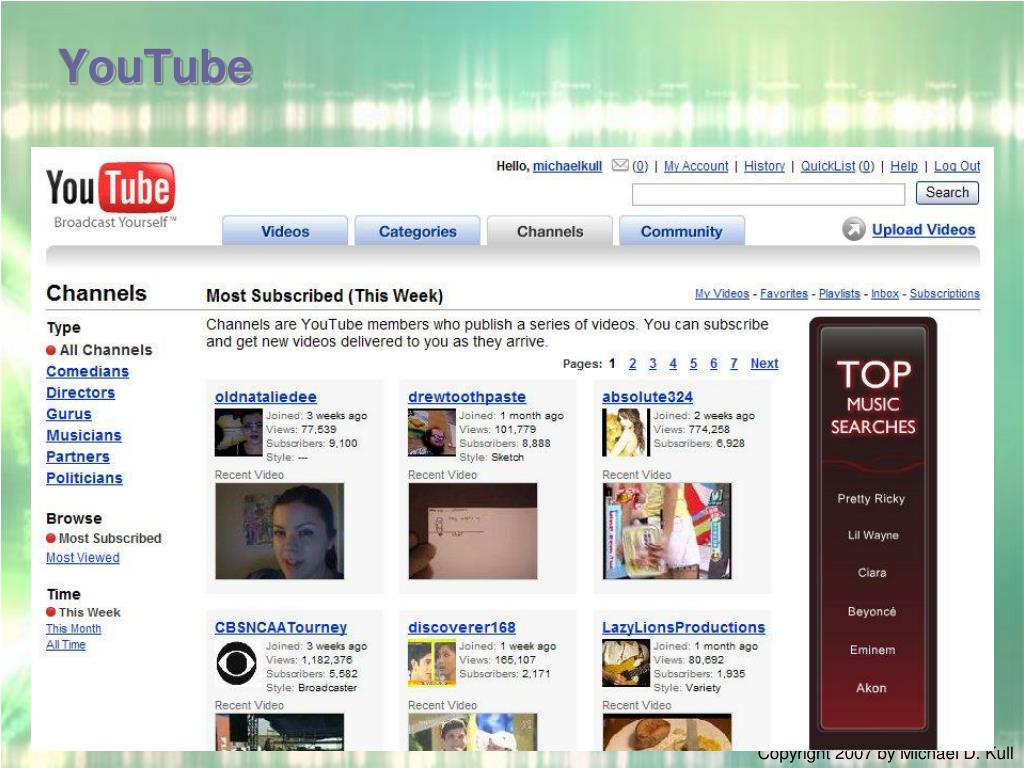1024x768 pixels.
Task: Open the Playlists link
Action: point(840,294)
